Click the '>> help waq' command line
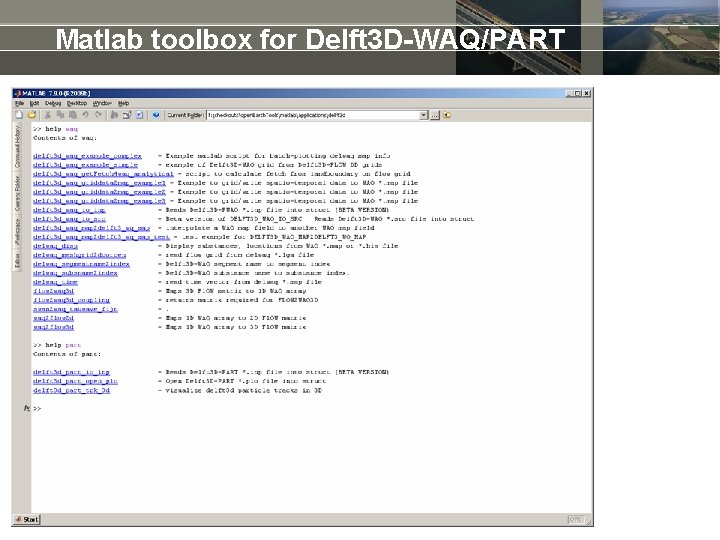Screen dimensions: 720x540 [x=55, y=129]
